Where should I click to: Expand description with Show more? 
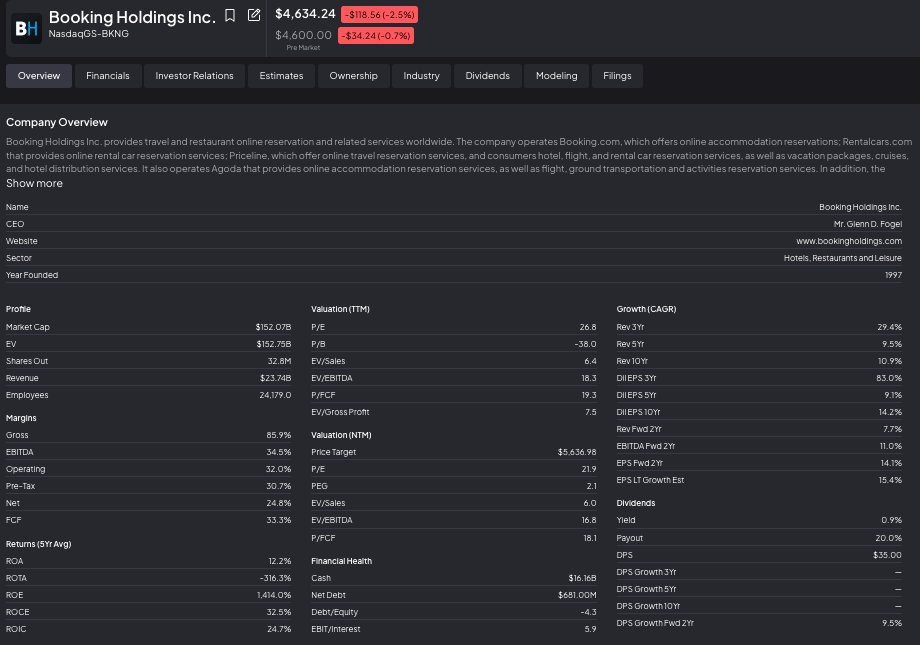(34, 183)
